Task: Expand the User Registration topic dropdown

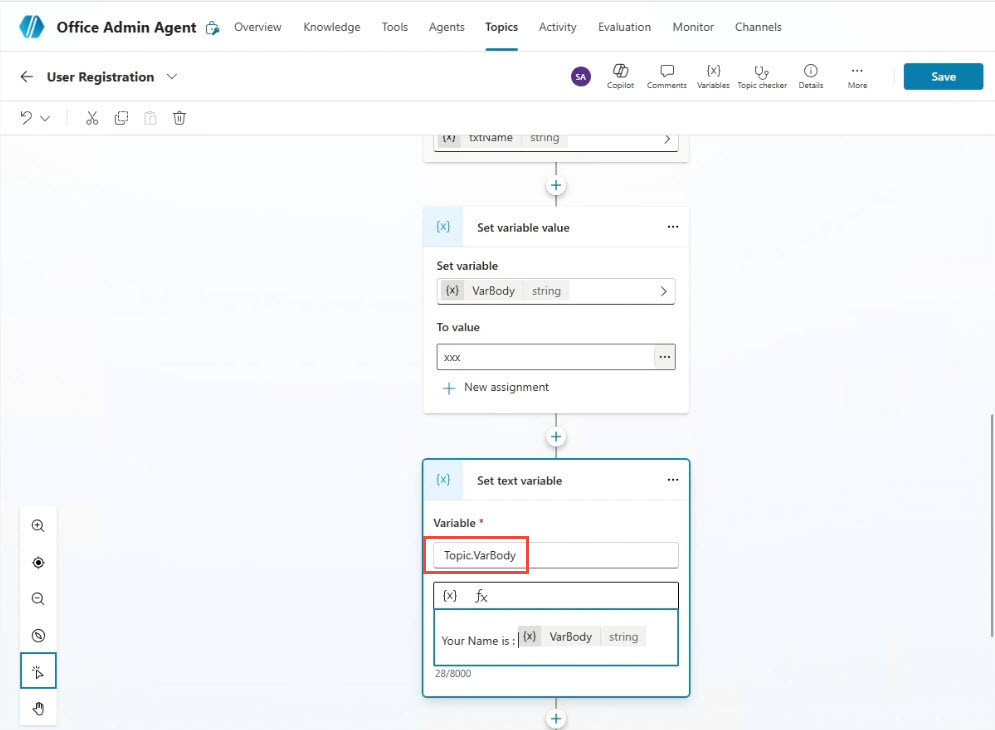Action: click(171, 77)
